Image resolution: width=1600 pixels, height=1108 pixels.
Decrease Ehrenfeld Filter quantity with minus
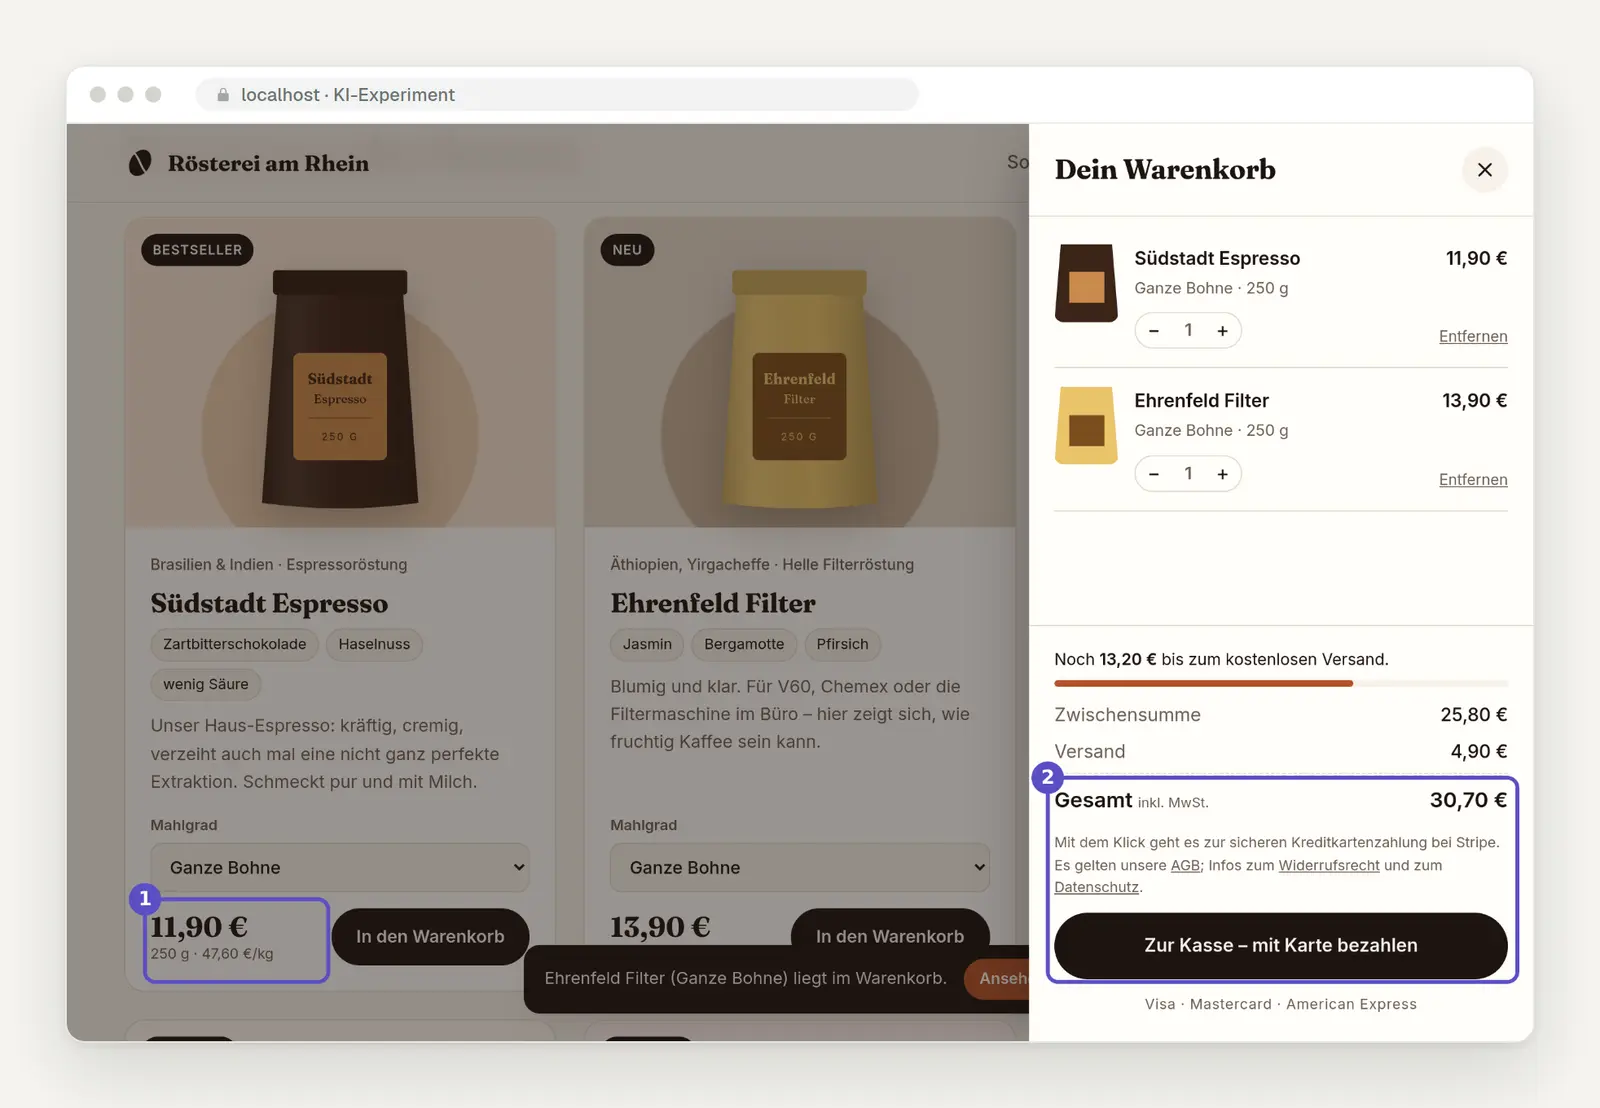[1154, 474]
